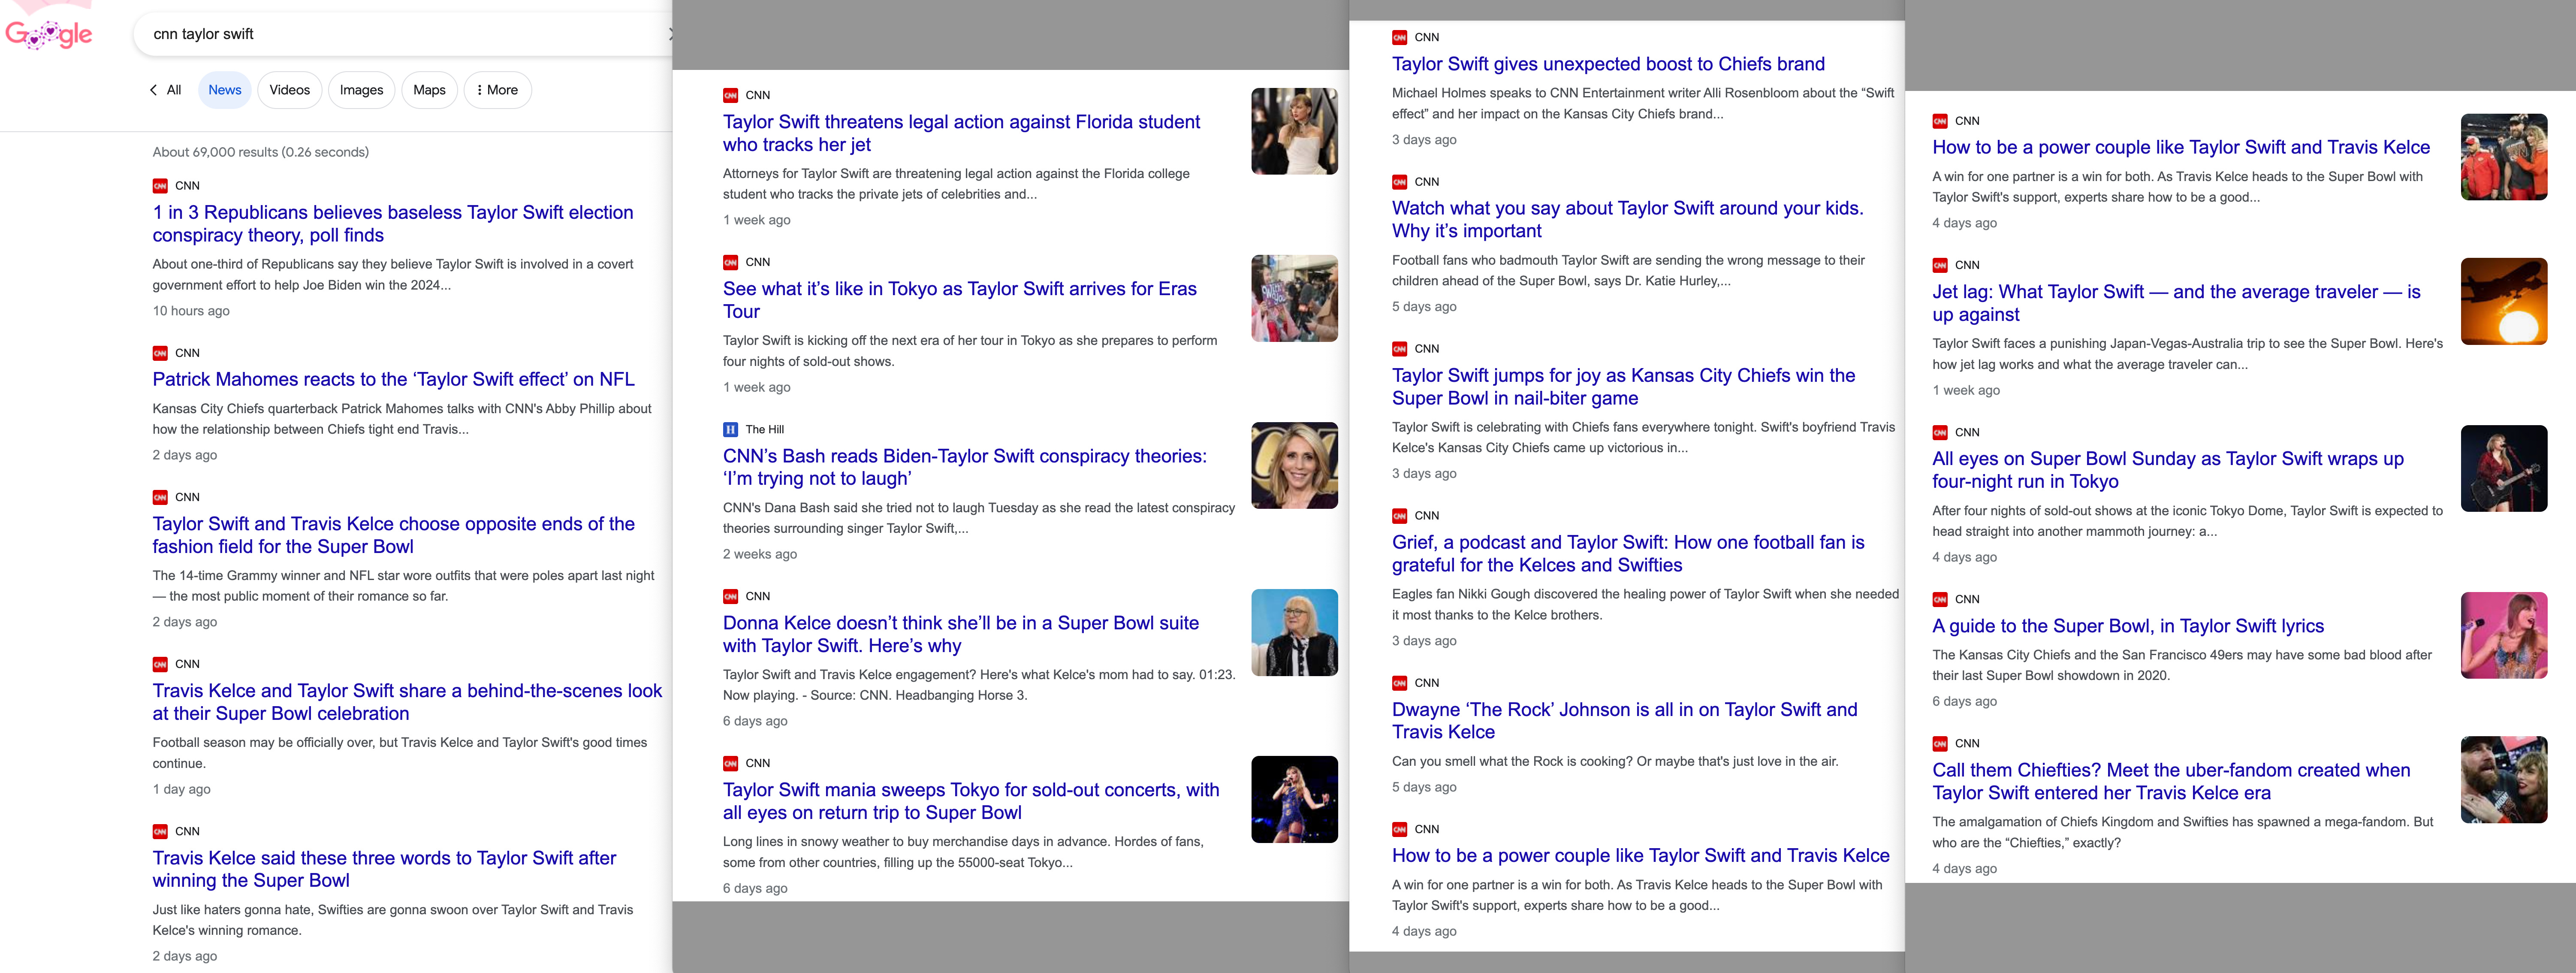The width and height of the screenshot is (2576, 973).
Task: Click The Hill source icon
Action: coord(730,429)
